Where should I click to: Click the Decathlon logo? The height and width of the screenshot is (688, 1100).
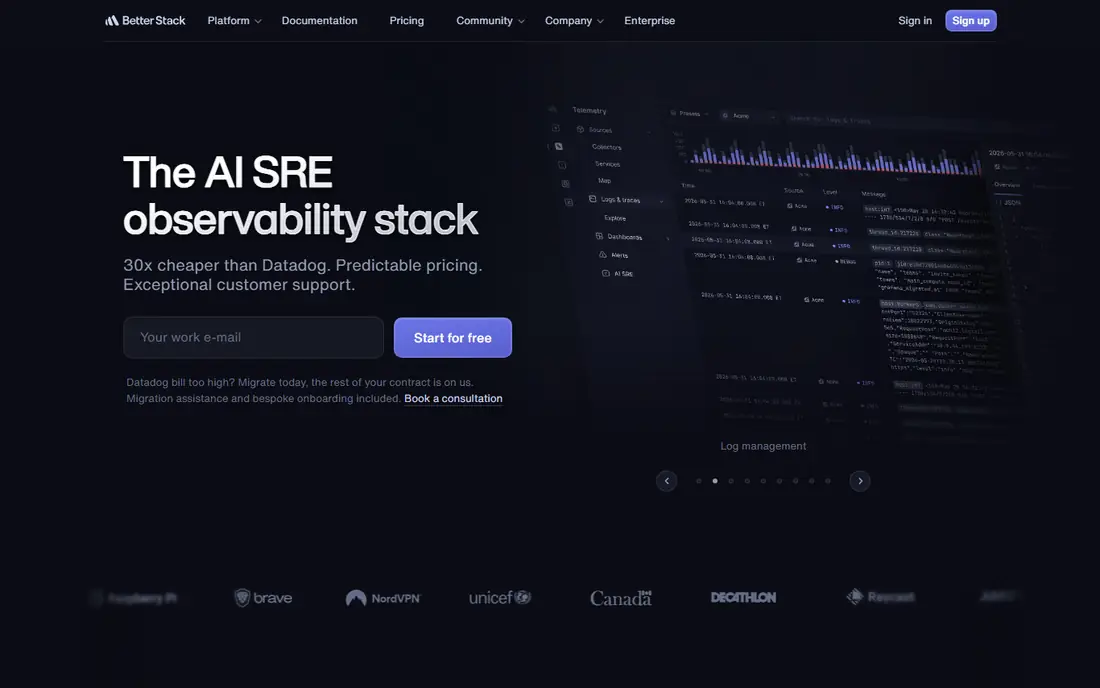pyautogui.click(x=744, y=598)
